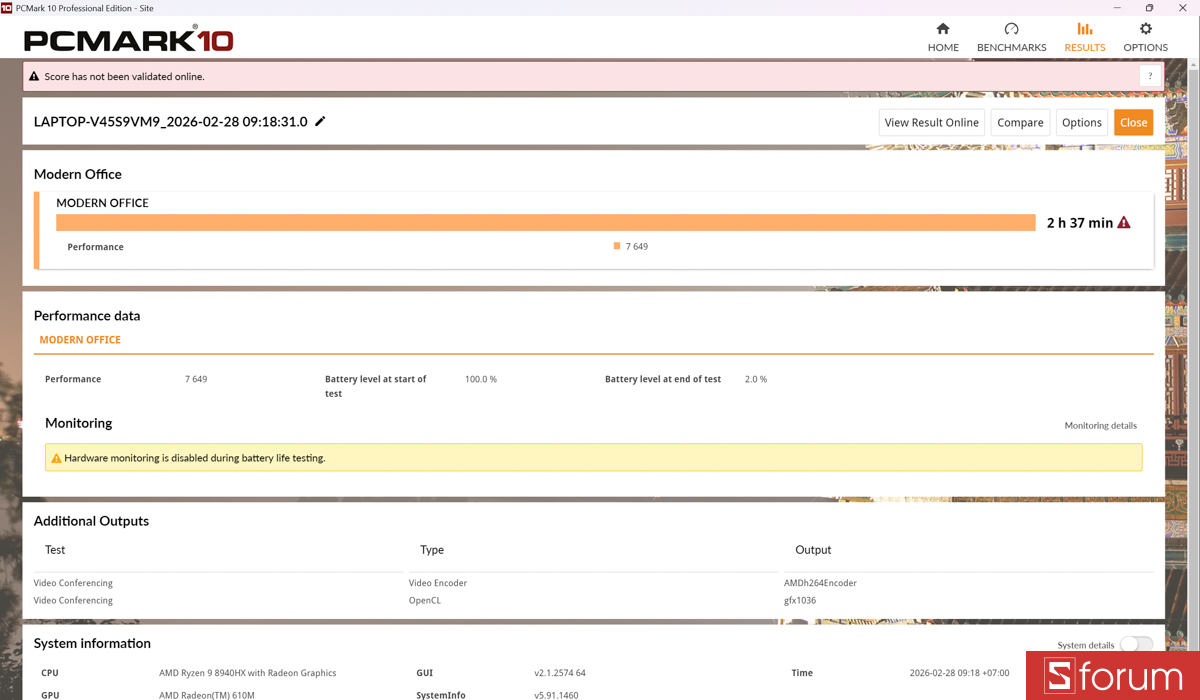The width and height of the screenshot is (1200, 700).
Task: Click the 7 649 score next to legend
Action: tap(637, 246)
